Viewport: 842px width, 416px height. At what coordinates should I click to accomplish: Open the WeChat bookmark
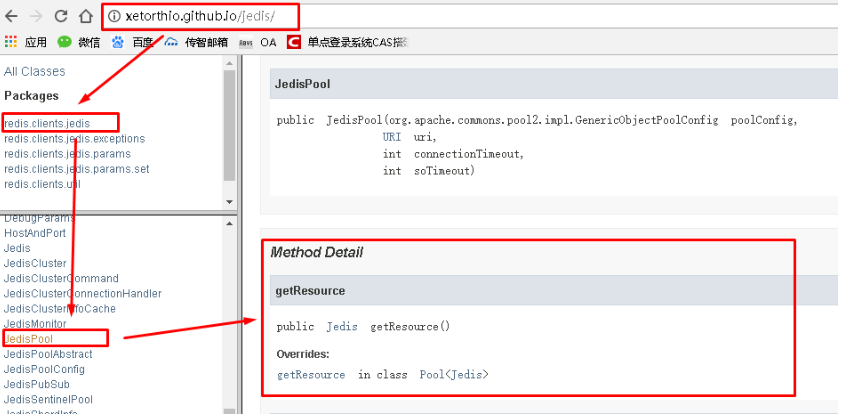tap(79, 42)
